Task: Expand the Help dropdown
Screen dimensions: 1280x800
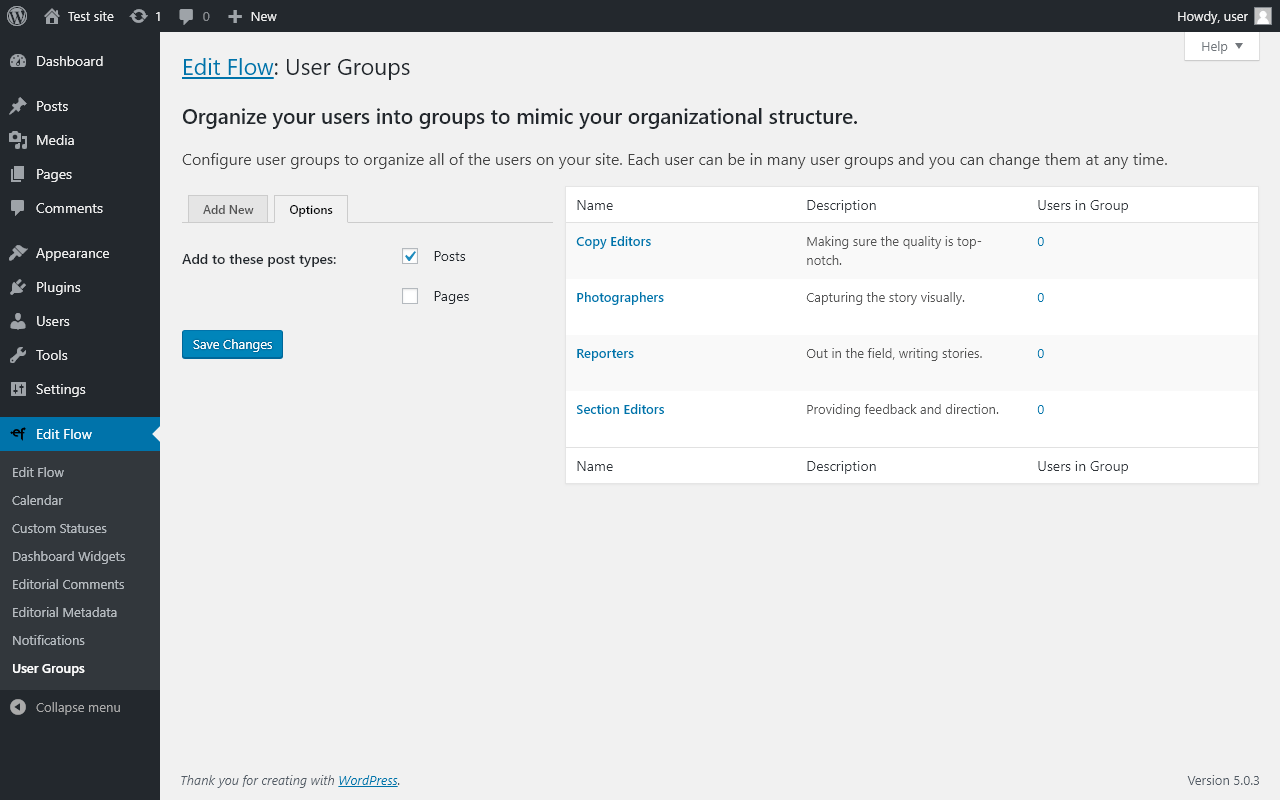Action: tap(1222, 46)
